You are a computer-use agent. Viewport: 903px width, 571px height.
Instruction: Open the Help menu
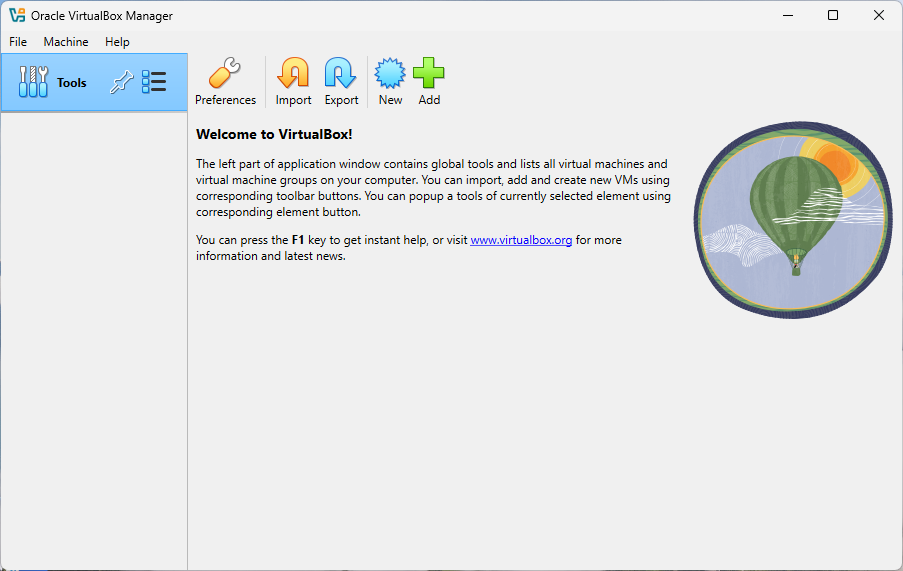point(117,42)
